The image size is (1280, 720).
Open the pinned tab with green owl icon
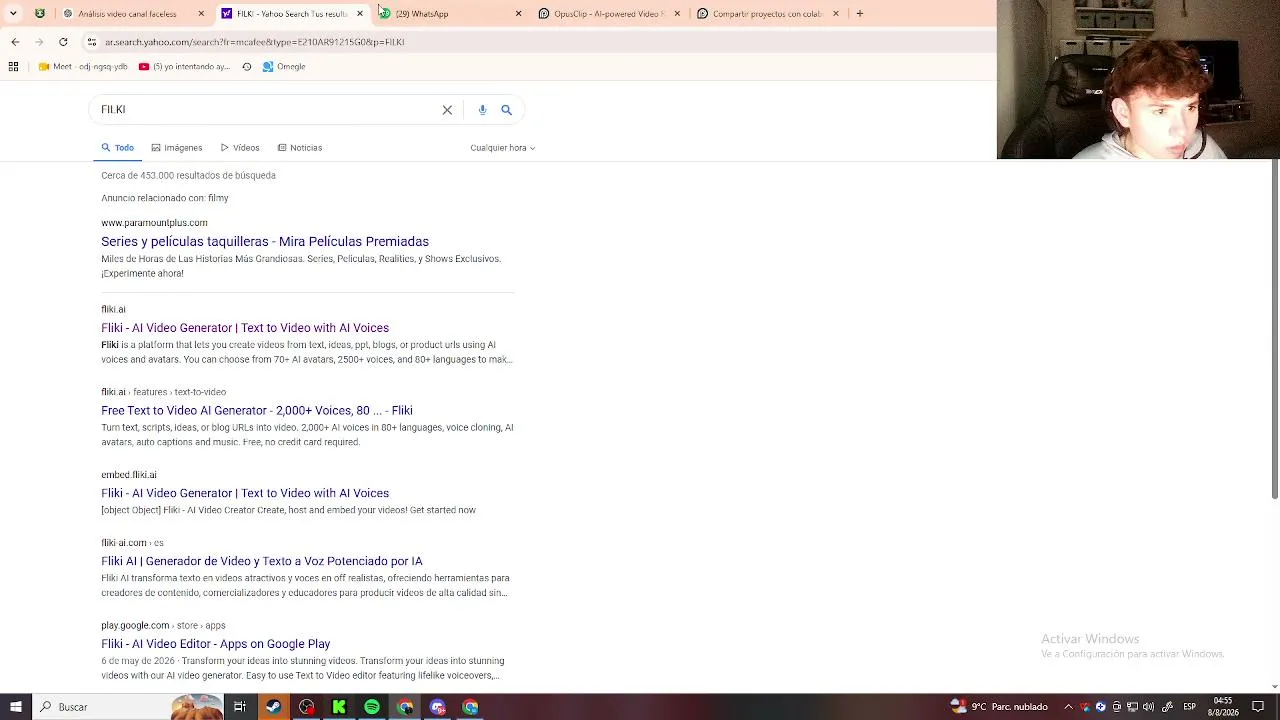40,14
